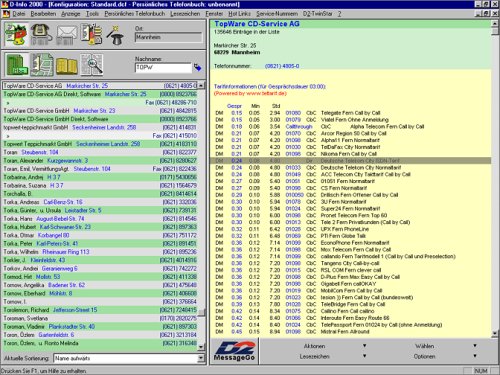Open the Anzeige menu
This screenshot has height=375, width=500.
pyautogui.click(x=71, y=14)
